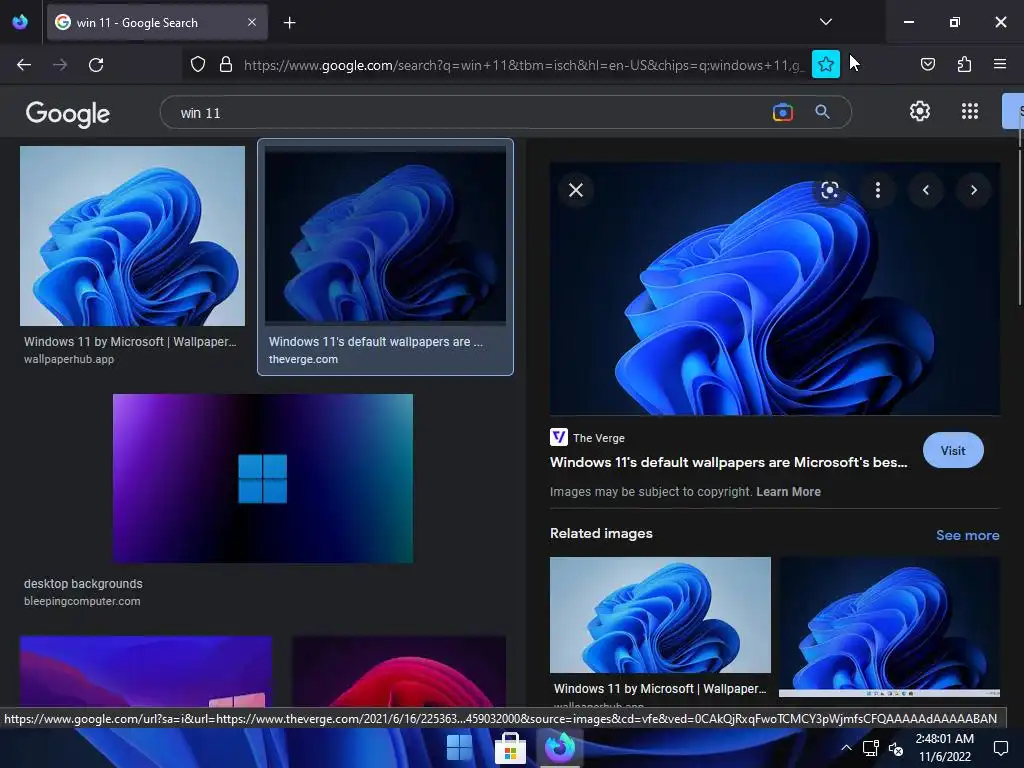Save page to Pocket icon
This screenshot has width=1024, height=768.
click(x=927, y=64)
